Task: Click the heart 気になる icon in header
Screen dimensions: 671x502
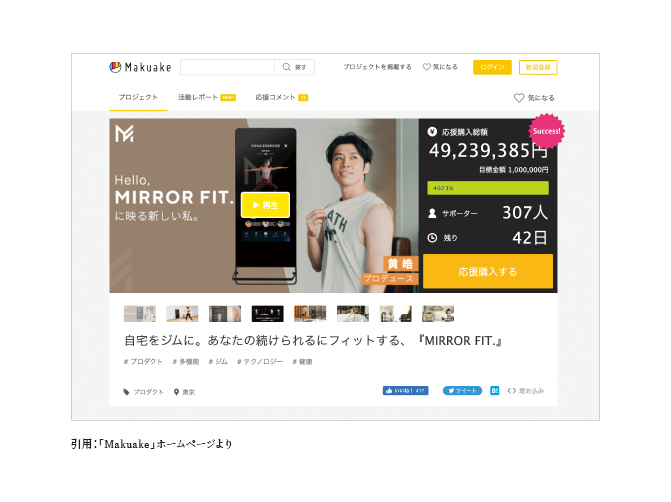Action: pos(426,67)
